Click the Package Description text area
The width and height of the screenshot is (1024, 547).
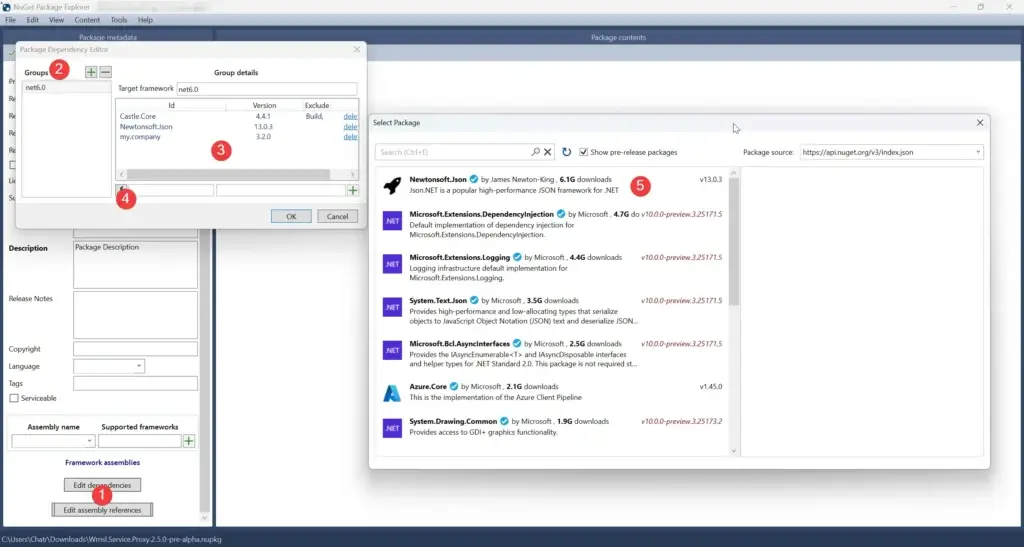point(135,265)
